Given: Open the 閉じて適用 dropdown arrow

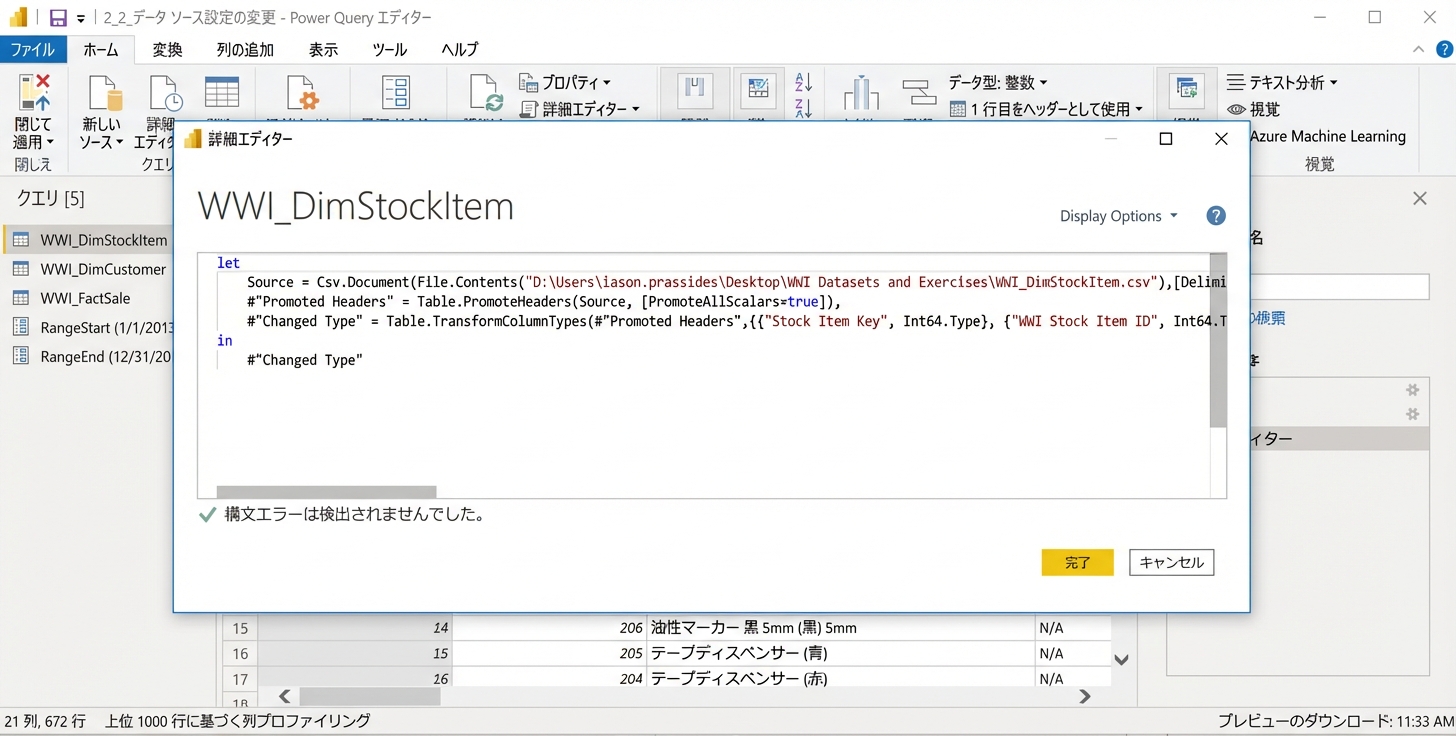Looking at the screenshot, I should tap(50, 143).
